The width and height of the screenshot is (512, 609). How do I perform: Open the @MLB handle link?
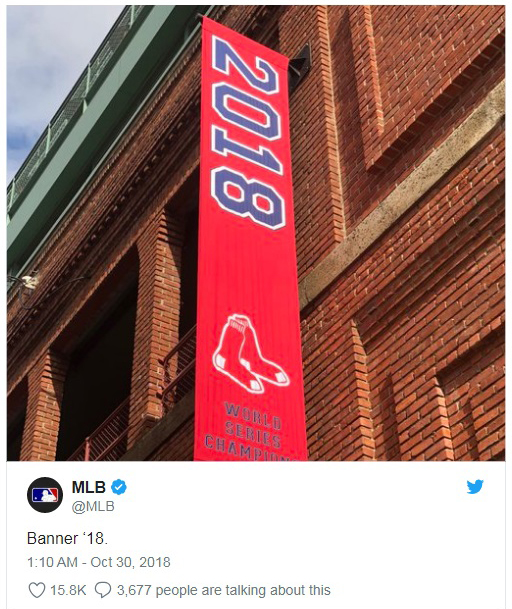(93, 506)
